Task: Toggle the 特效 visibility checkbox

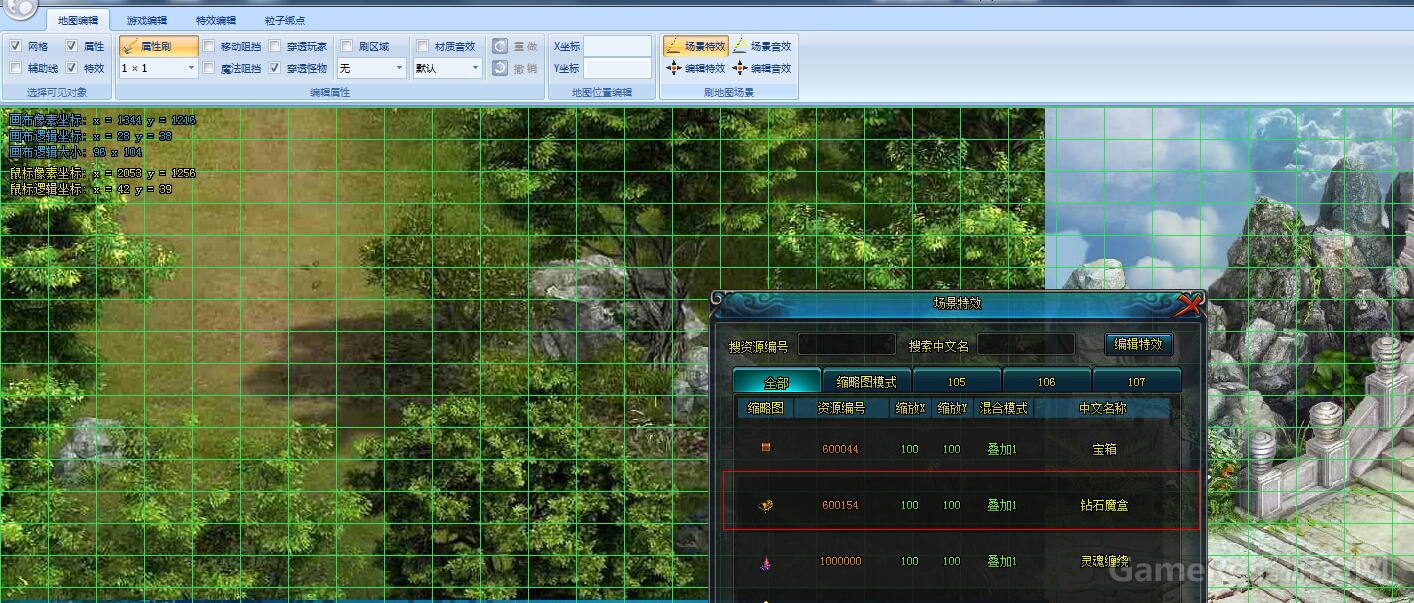Action: 72,68
